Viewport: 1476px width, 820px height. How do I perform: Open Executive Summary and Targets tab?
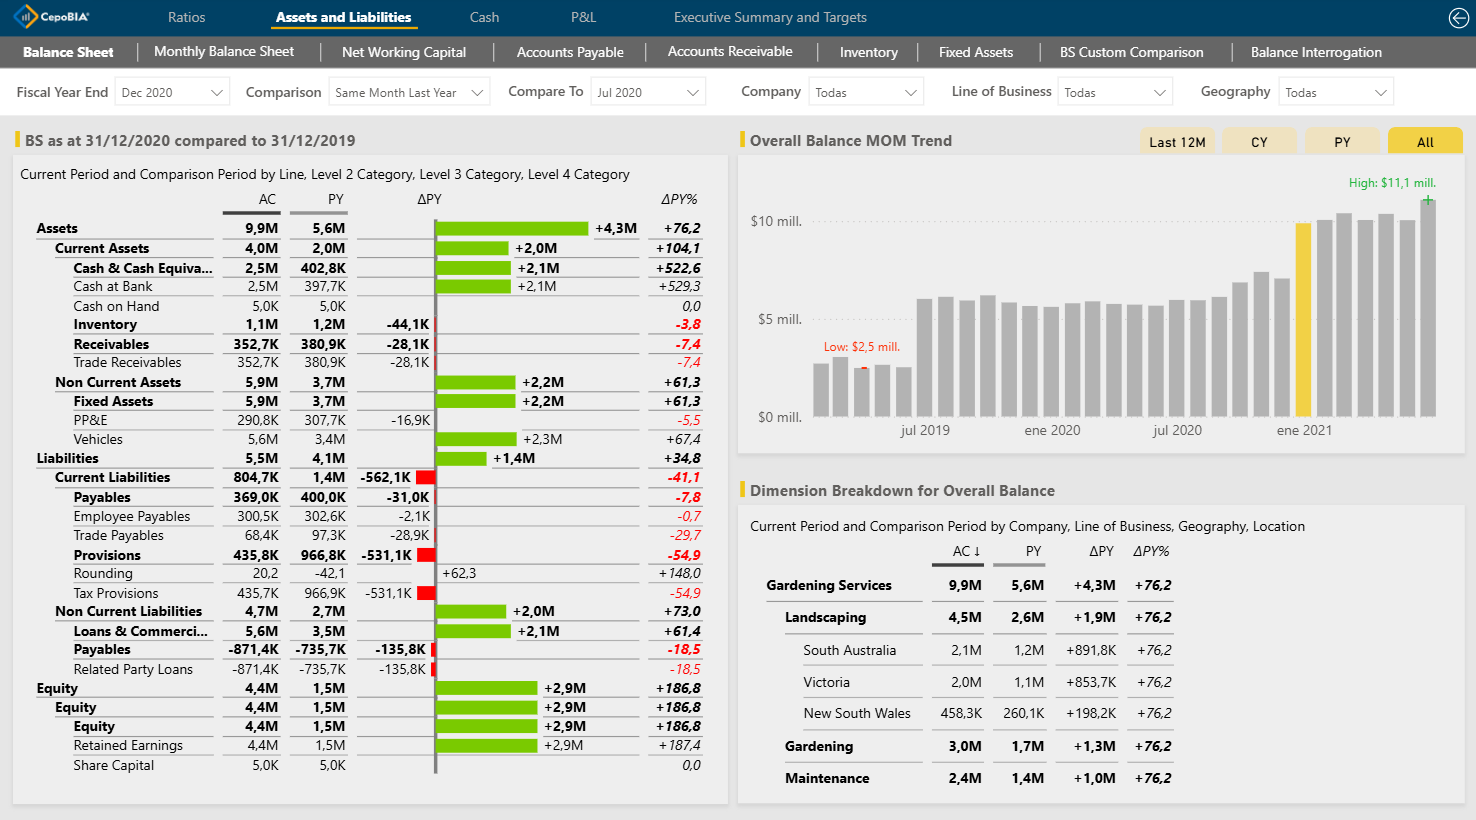pyautogui.click(x=770, y=17)
